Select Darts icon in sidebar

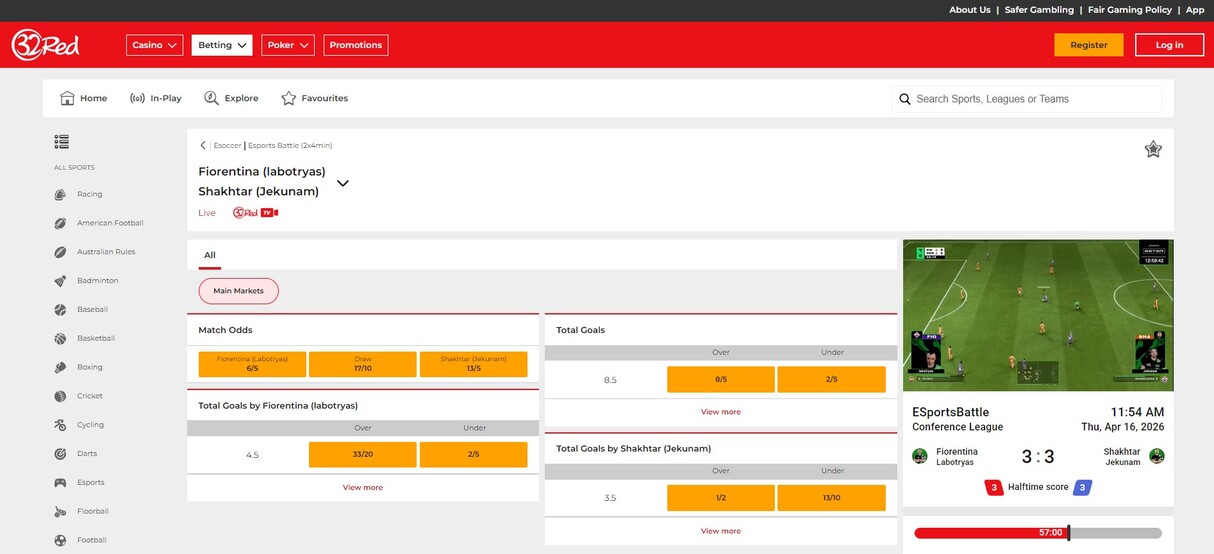60,454
